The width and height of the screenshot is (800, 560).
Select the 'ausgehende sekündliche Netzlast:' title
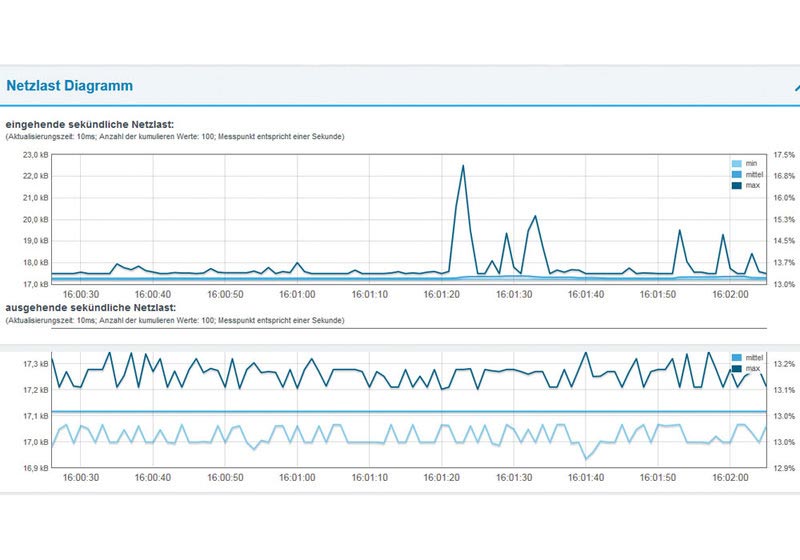point(91,308)
